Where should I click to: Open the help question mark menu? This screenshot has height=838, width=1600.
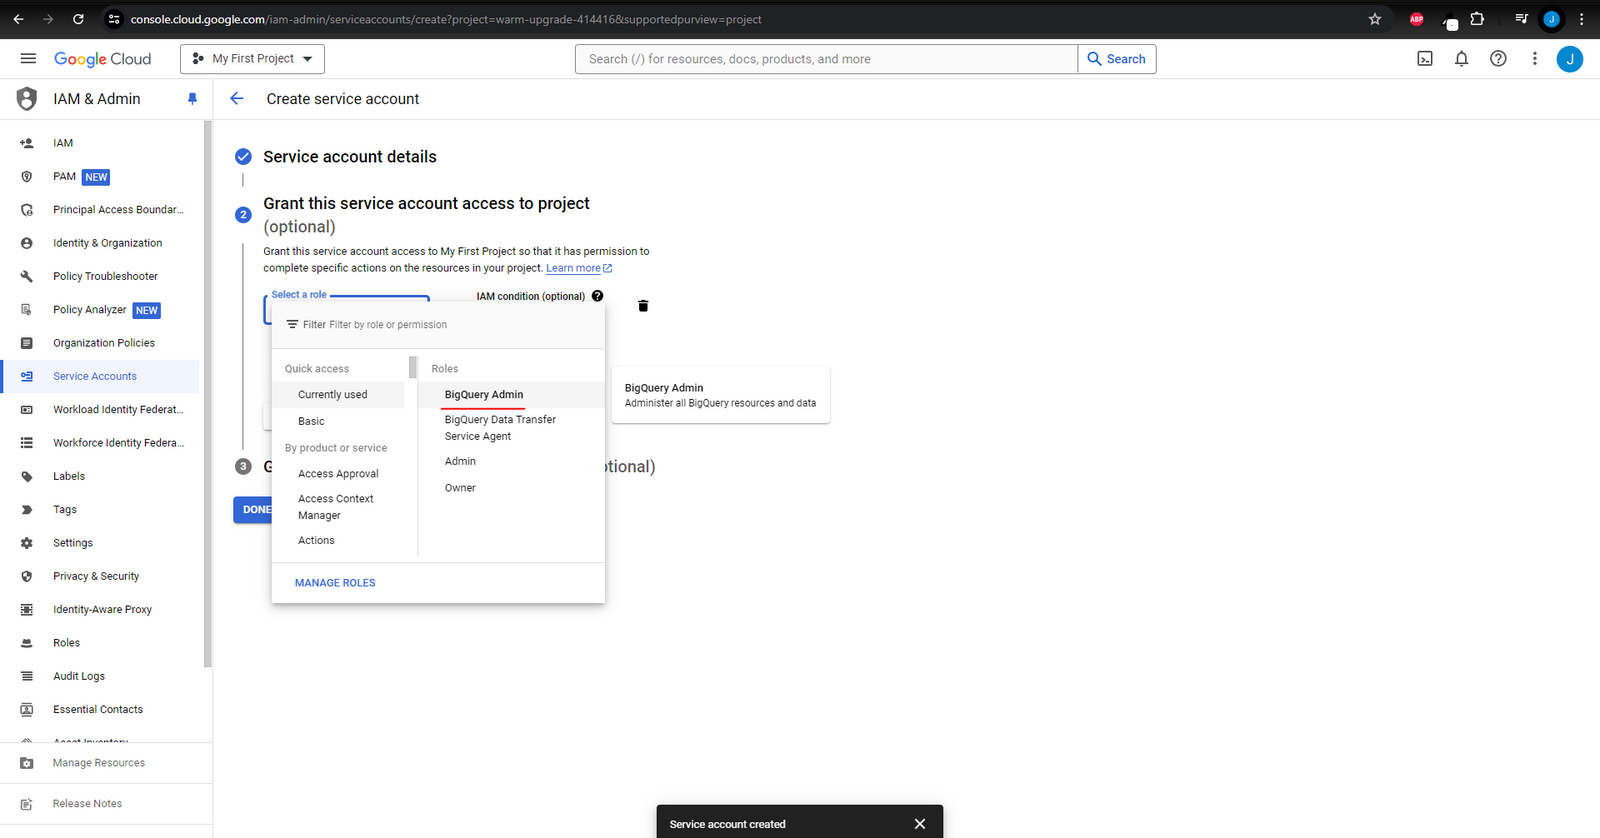1498,59
